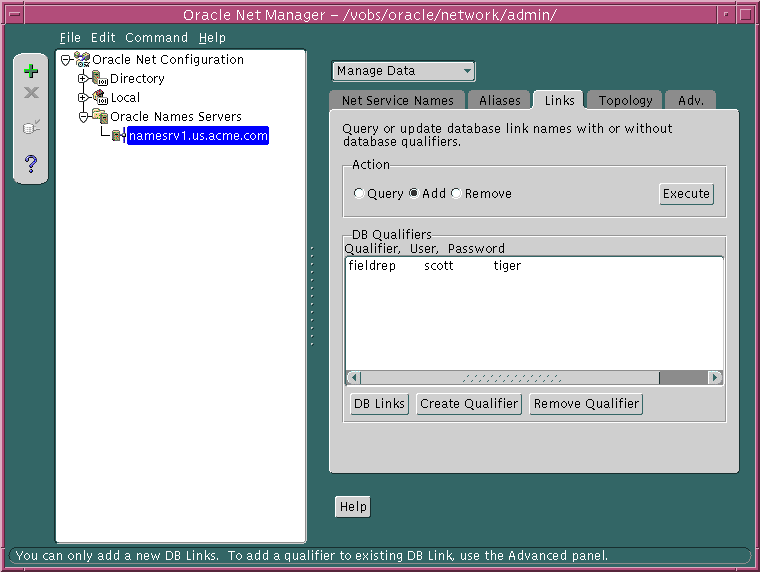Switch to the Adv. tab

(690, 100)
